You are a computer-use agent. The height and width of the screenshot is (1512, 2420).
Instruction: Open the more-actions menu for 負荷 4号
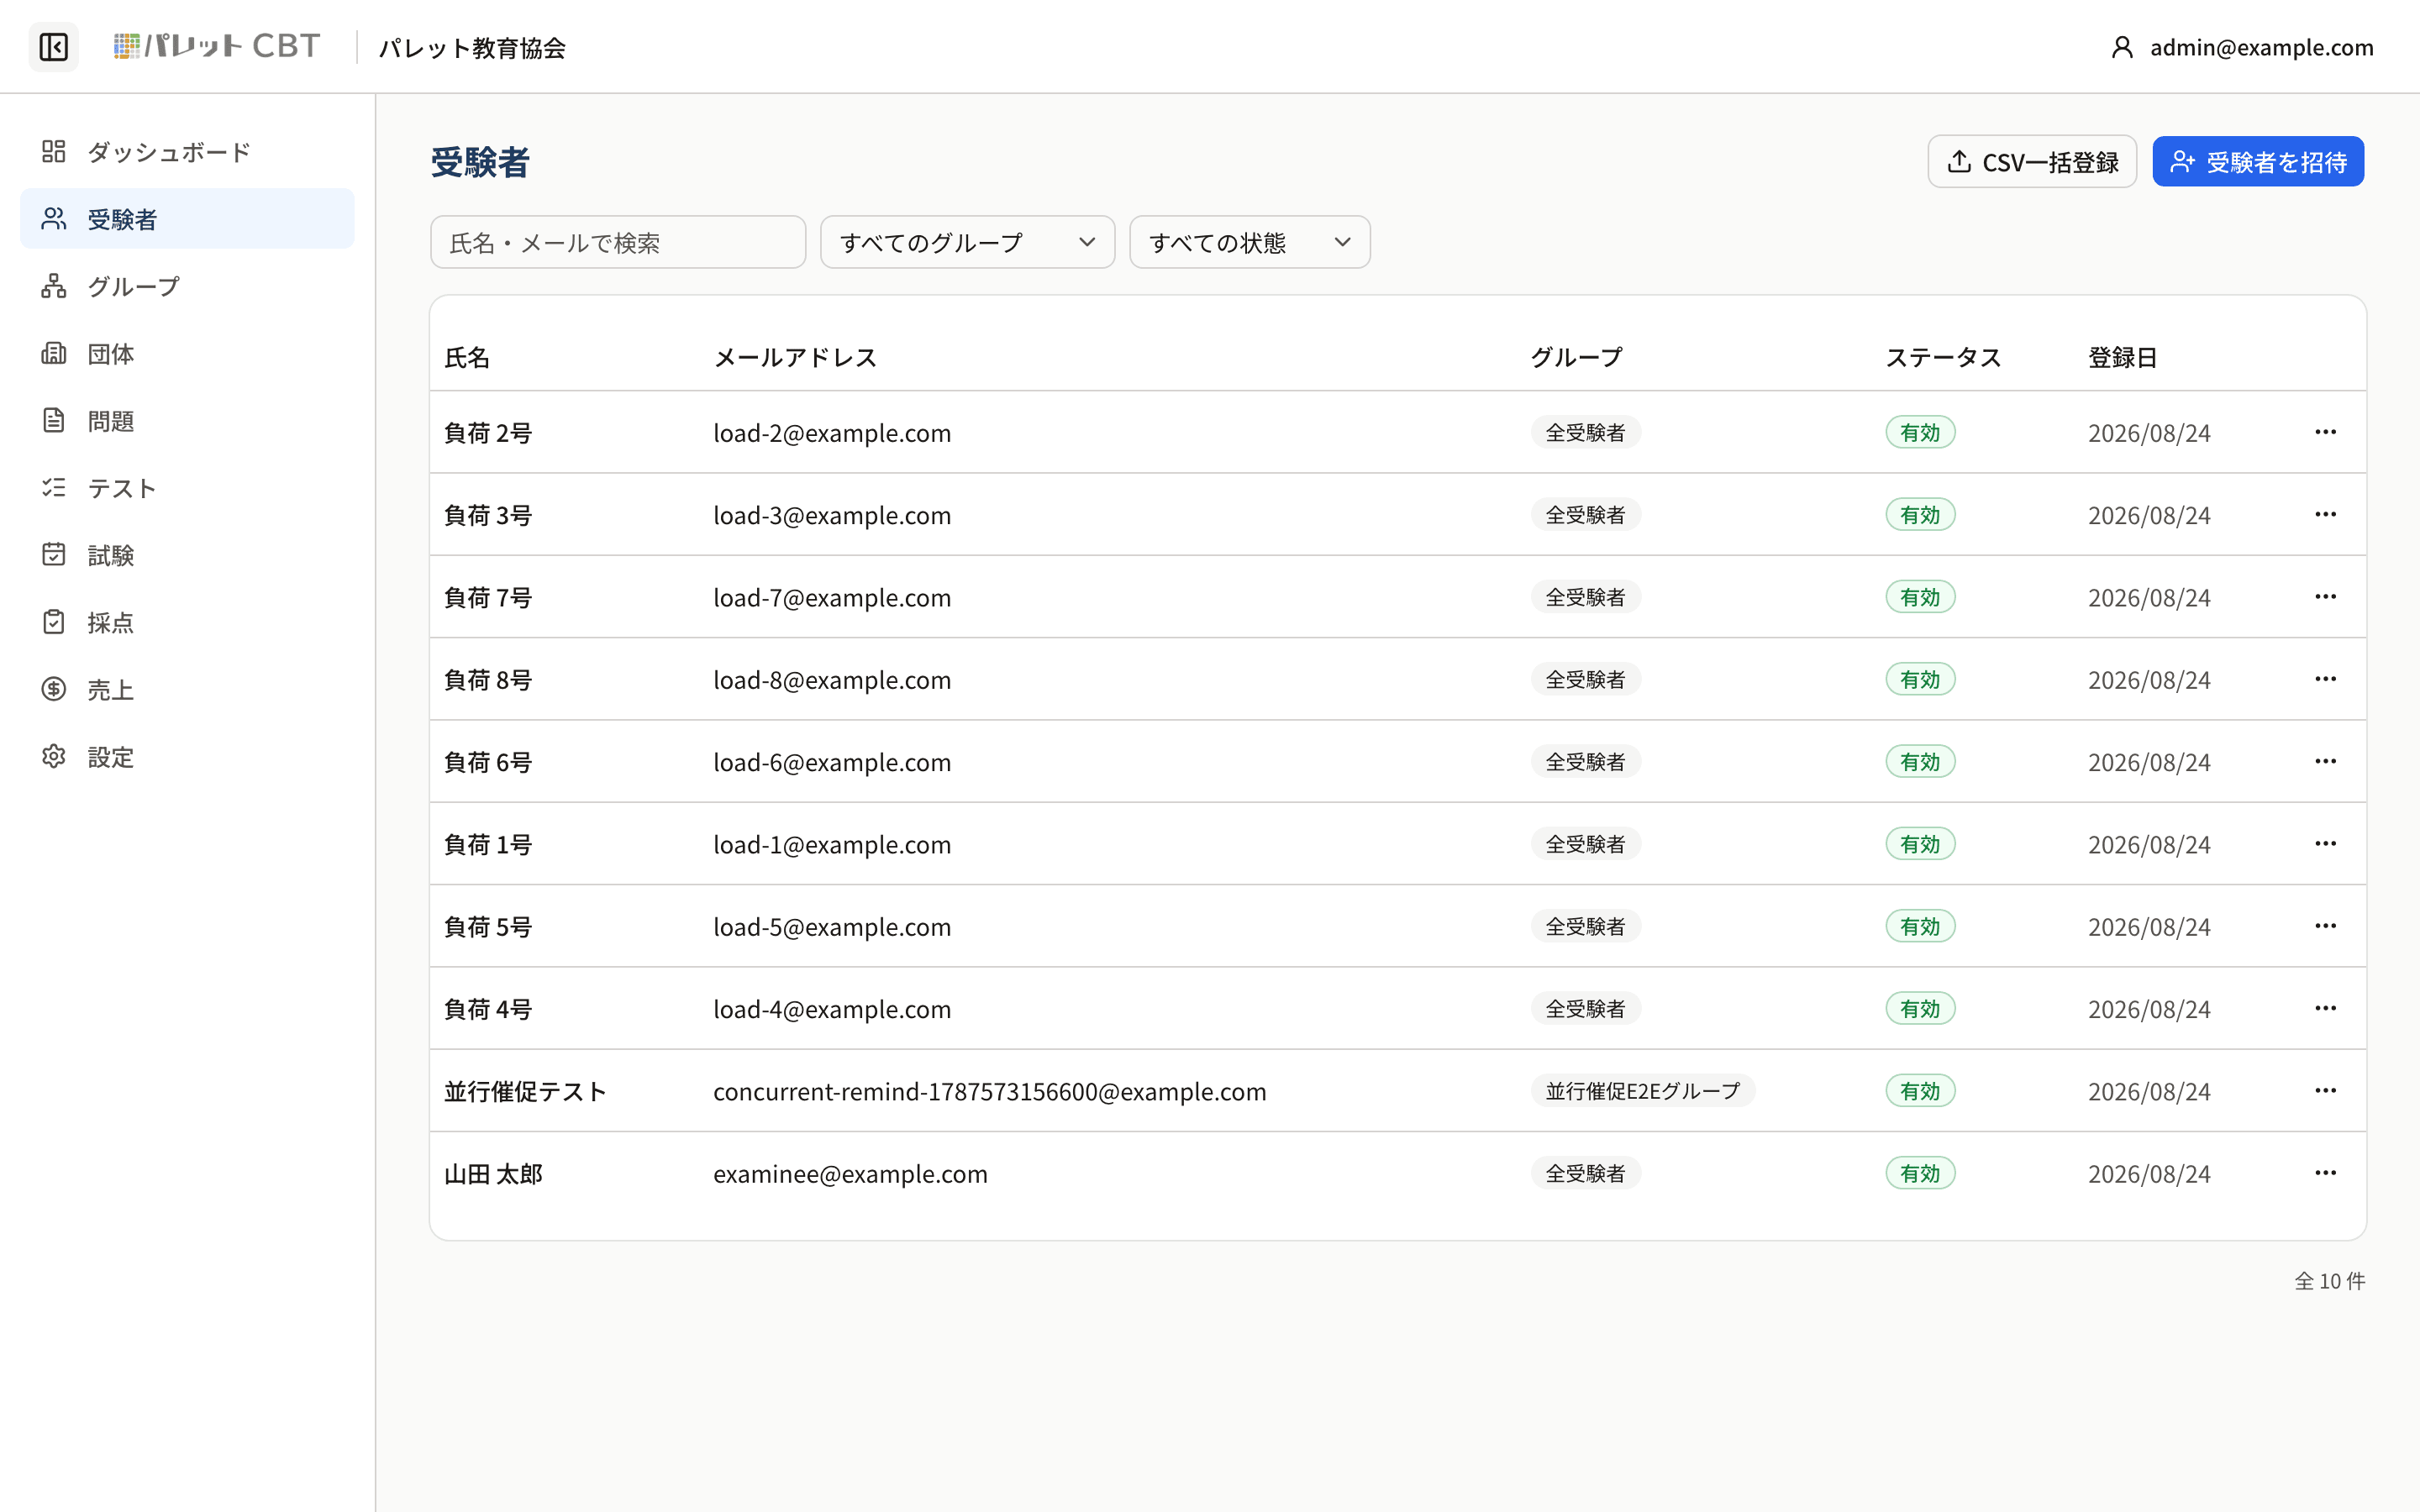tap(2325, 1008)
